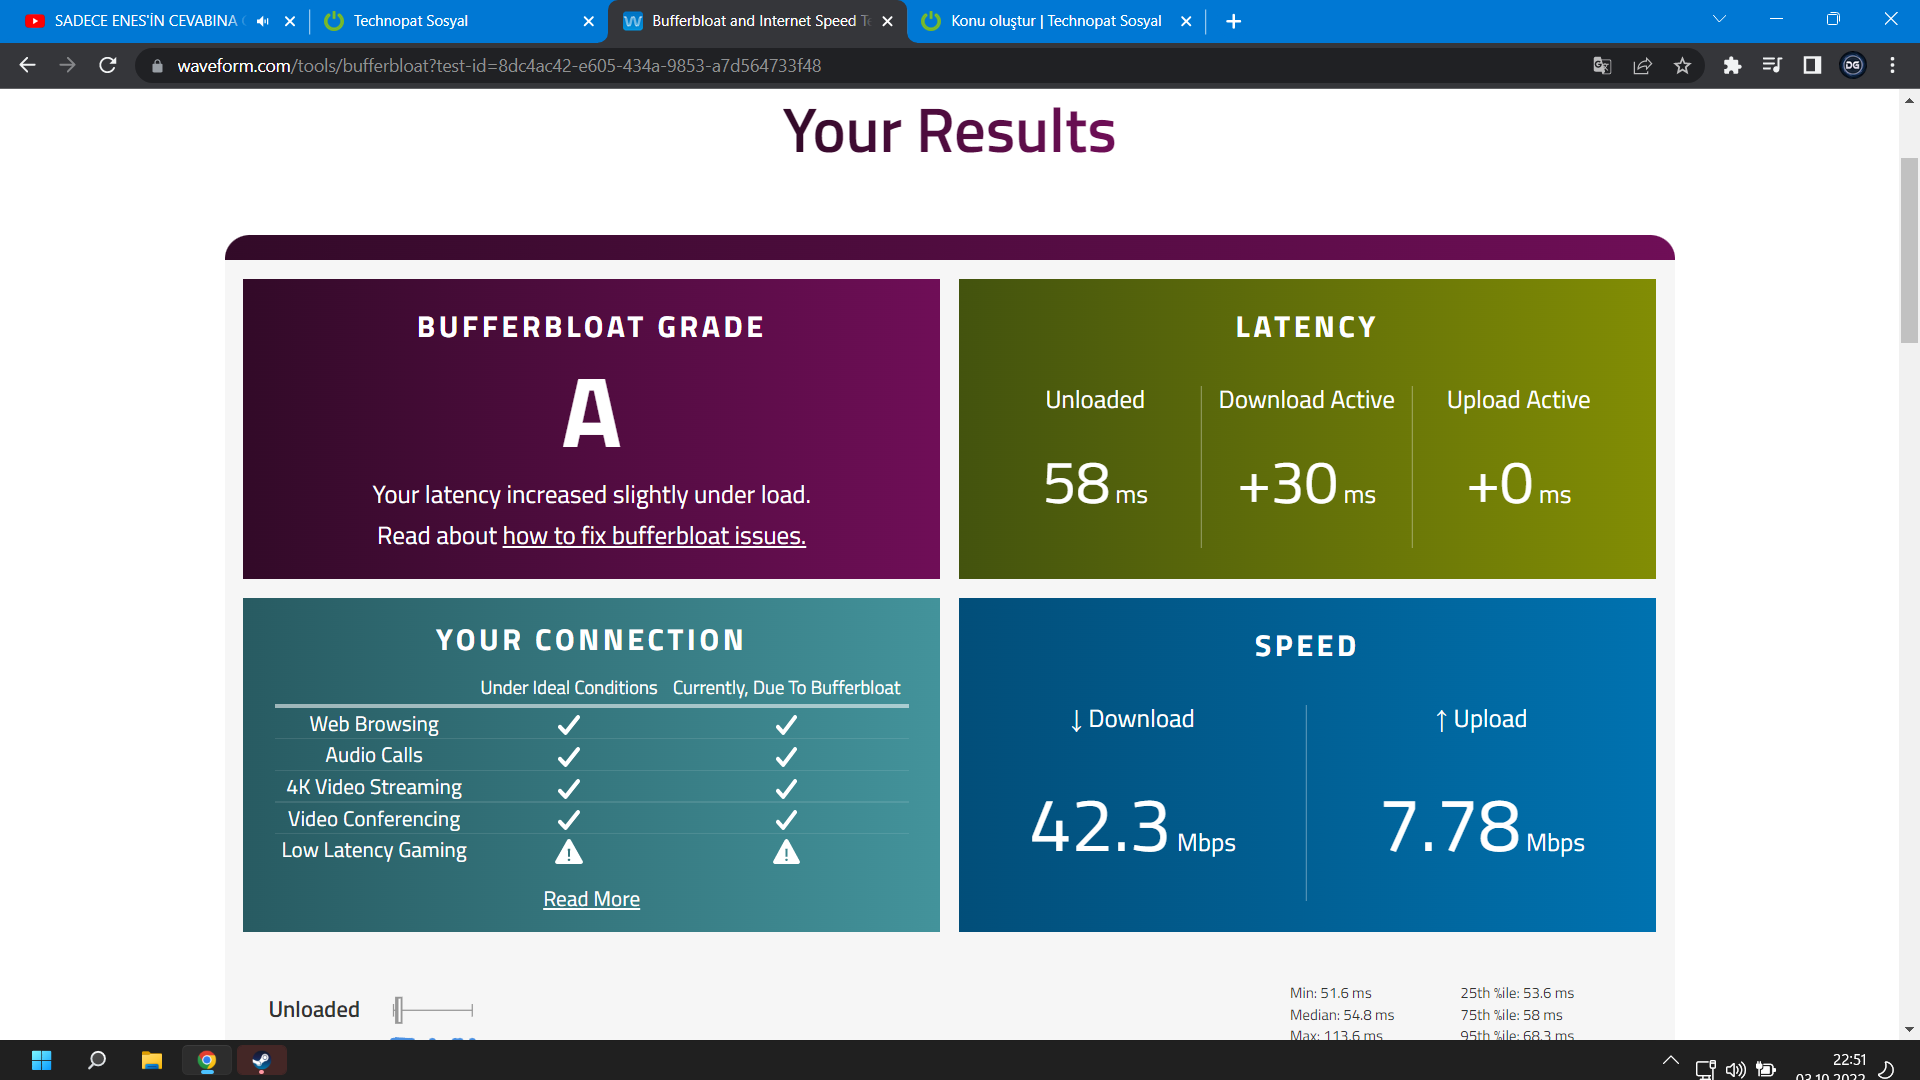Open the tab search dropdown arrow

coord(1719,19)
